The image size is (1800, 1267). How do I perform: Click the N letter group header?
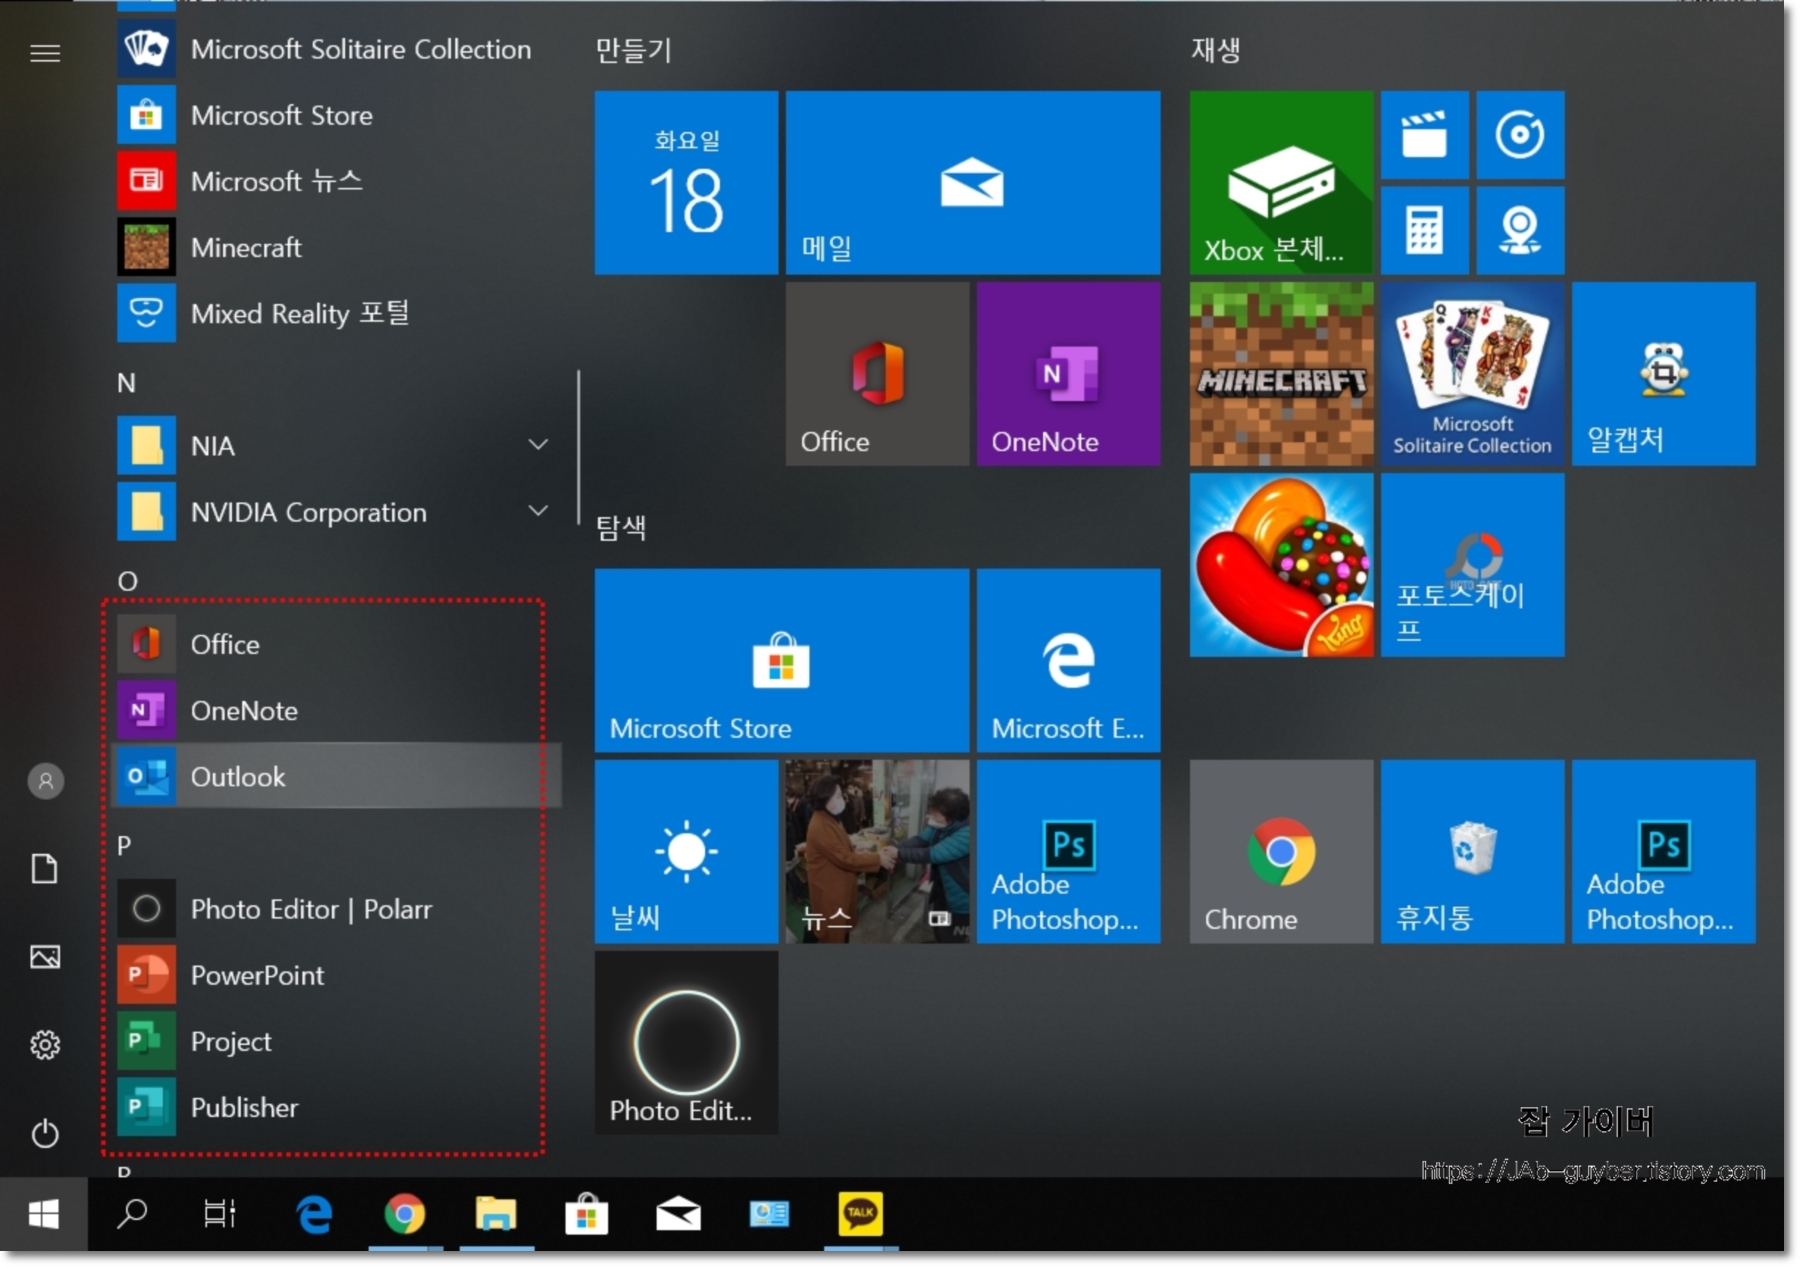(126, 383)
